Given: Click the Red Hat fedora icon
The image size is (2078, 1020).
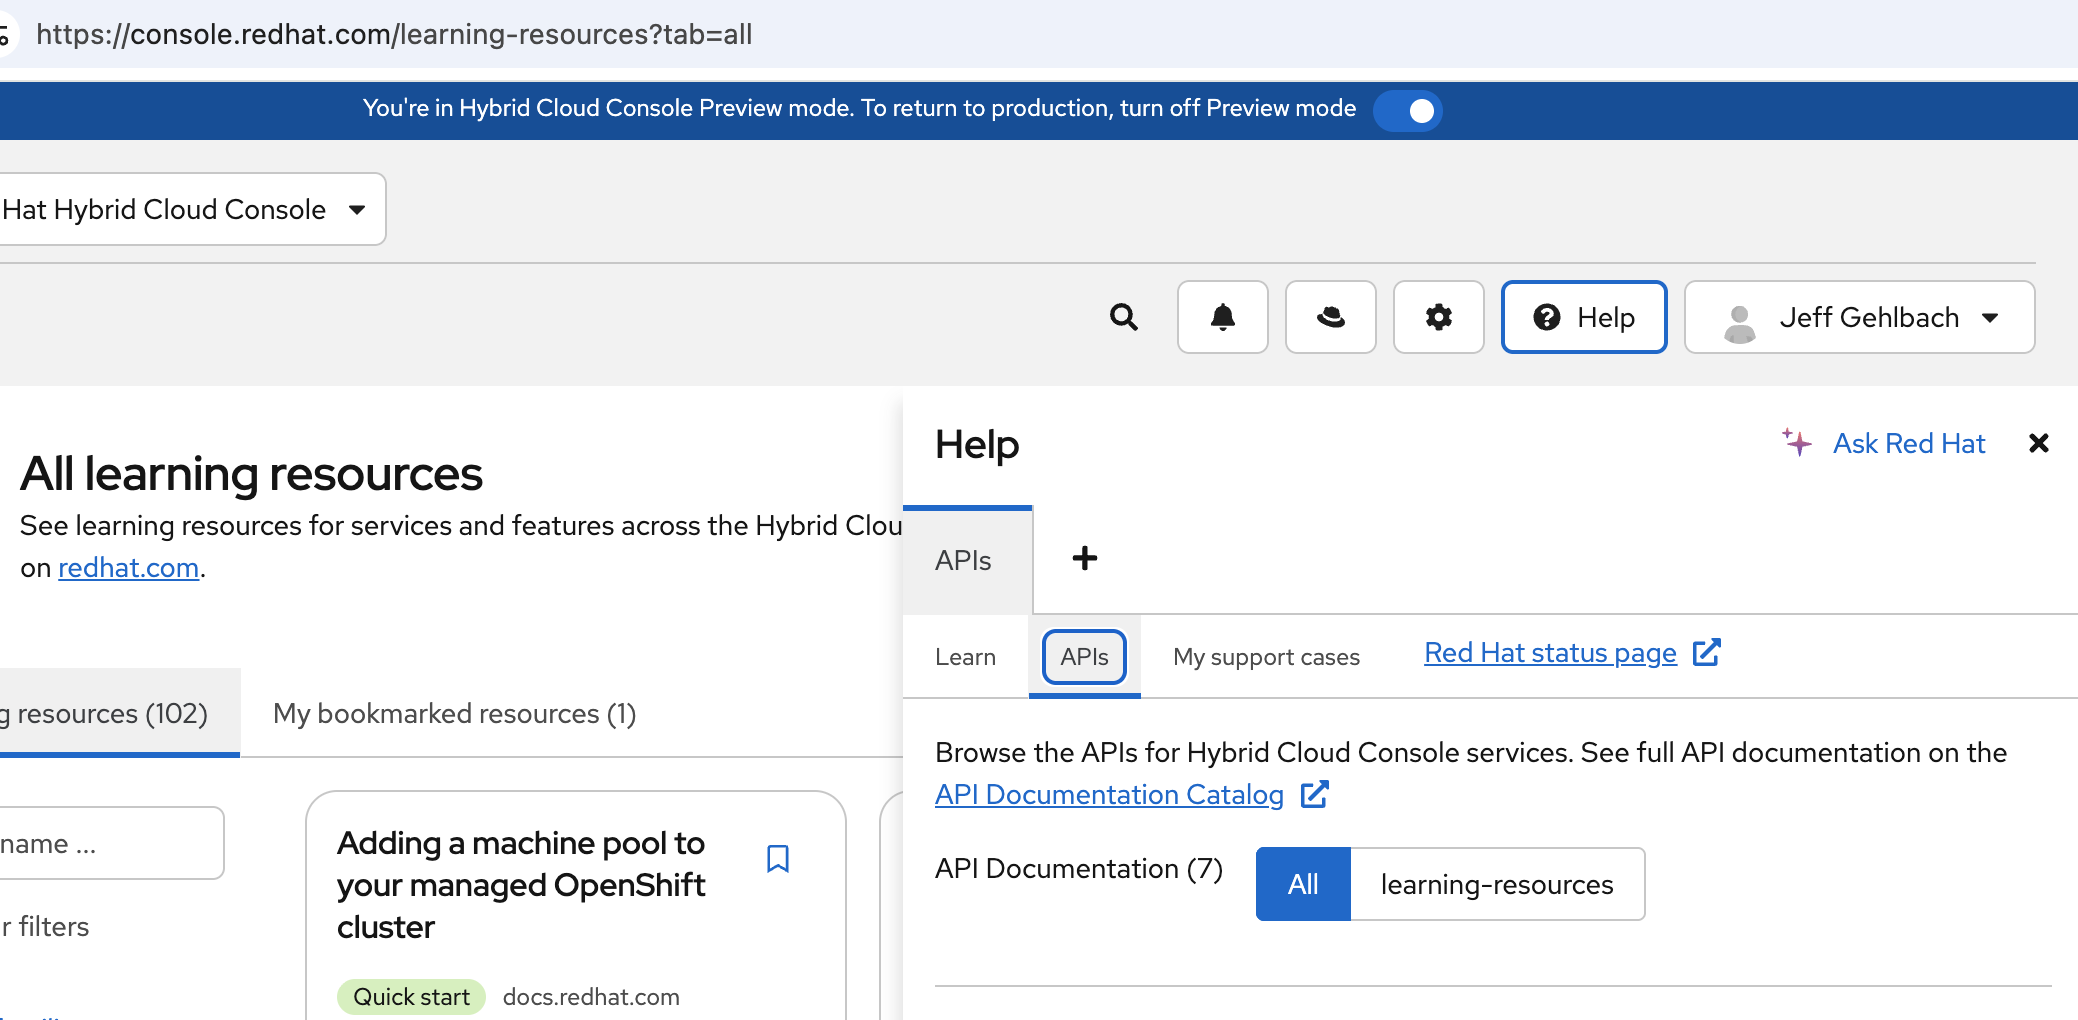Looking at the screenshot, I should tap(1330, 318).
